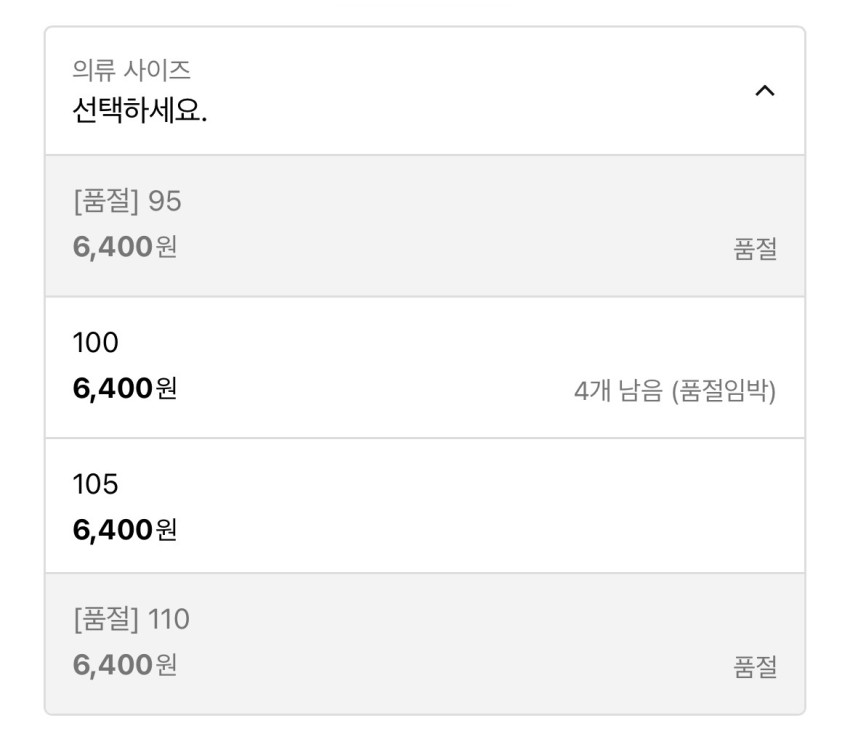
Task: Click the empty right side of the 105 row
Action: [600, 506]
